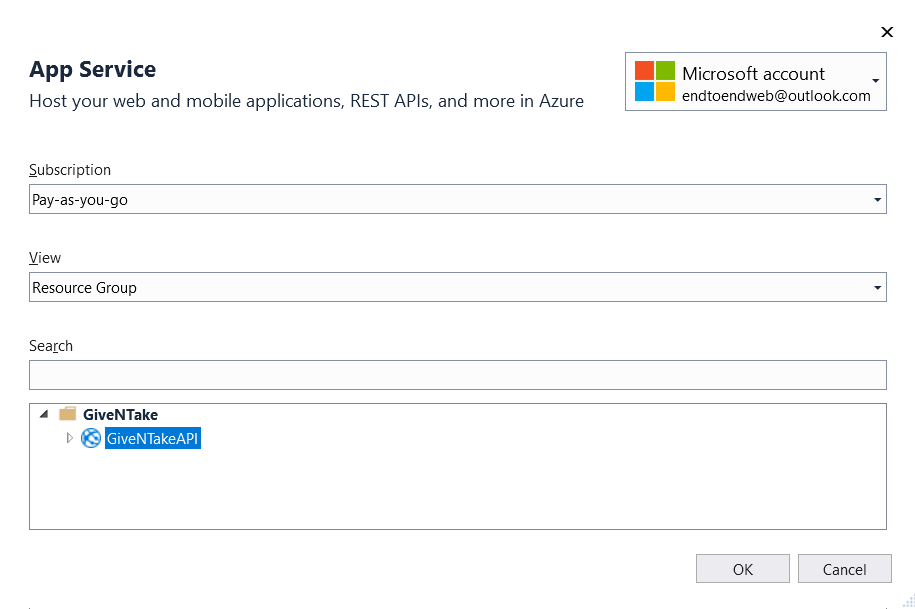Select the GiveNTakeAPI app service

pyautogui.click(x=152, y=438)
